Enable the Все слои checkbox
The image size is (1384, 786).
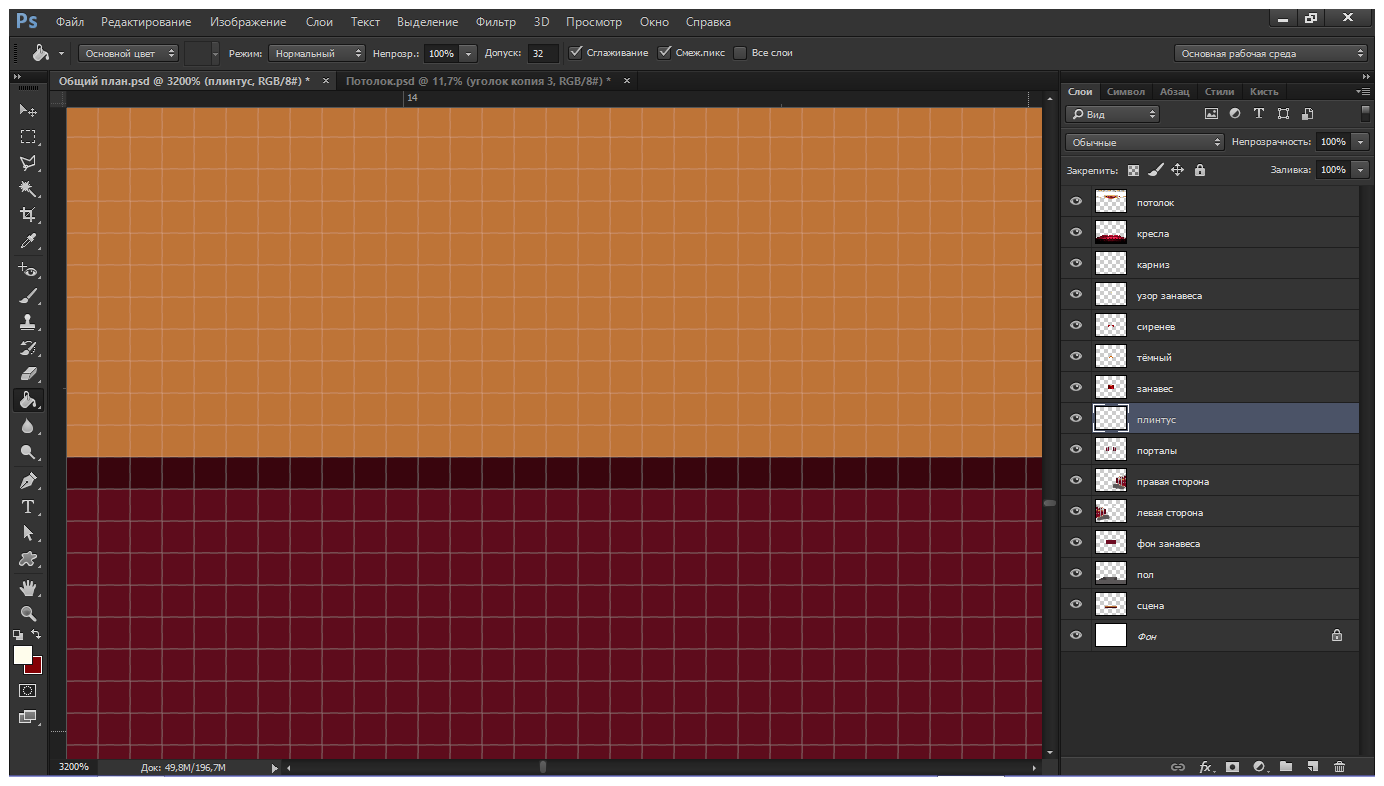point(740,52)
